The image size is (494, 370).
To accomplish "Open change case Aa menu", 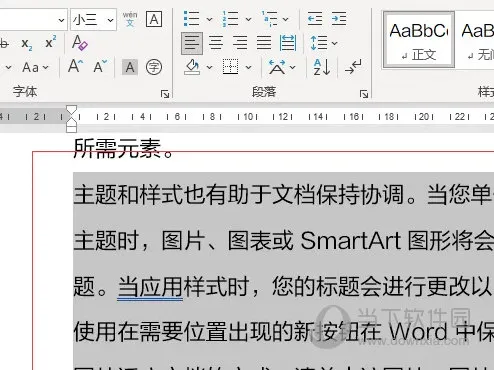I will click(35, 68).
